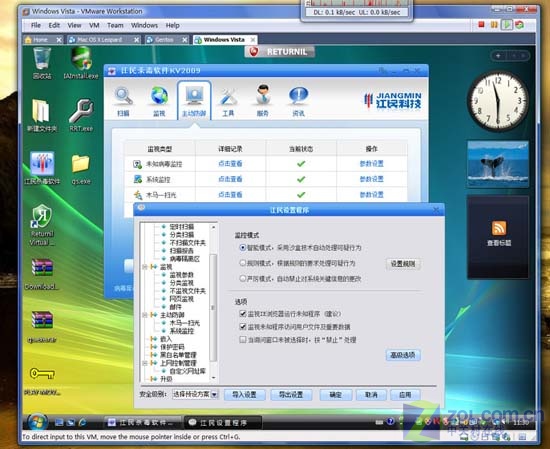Collapse the 监视 tree node
This screenshot has height=449, width=550.
point(145,267)
